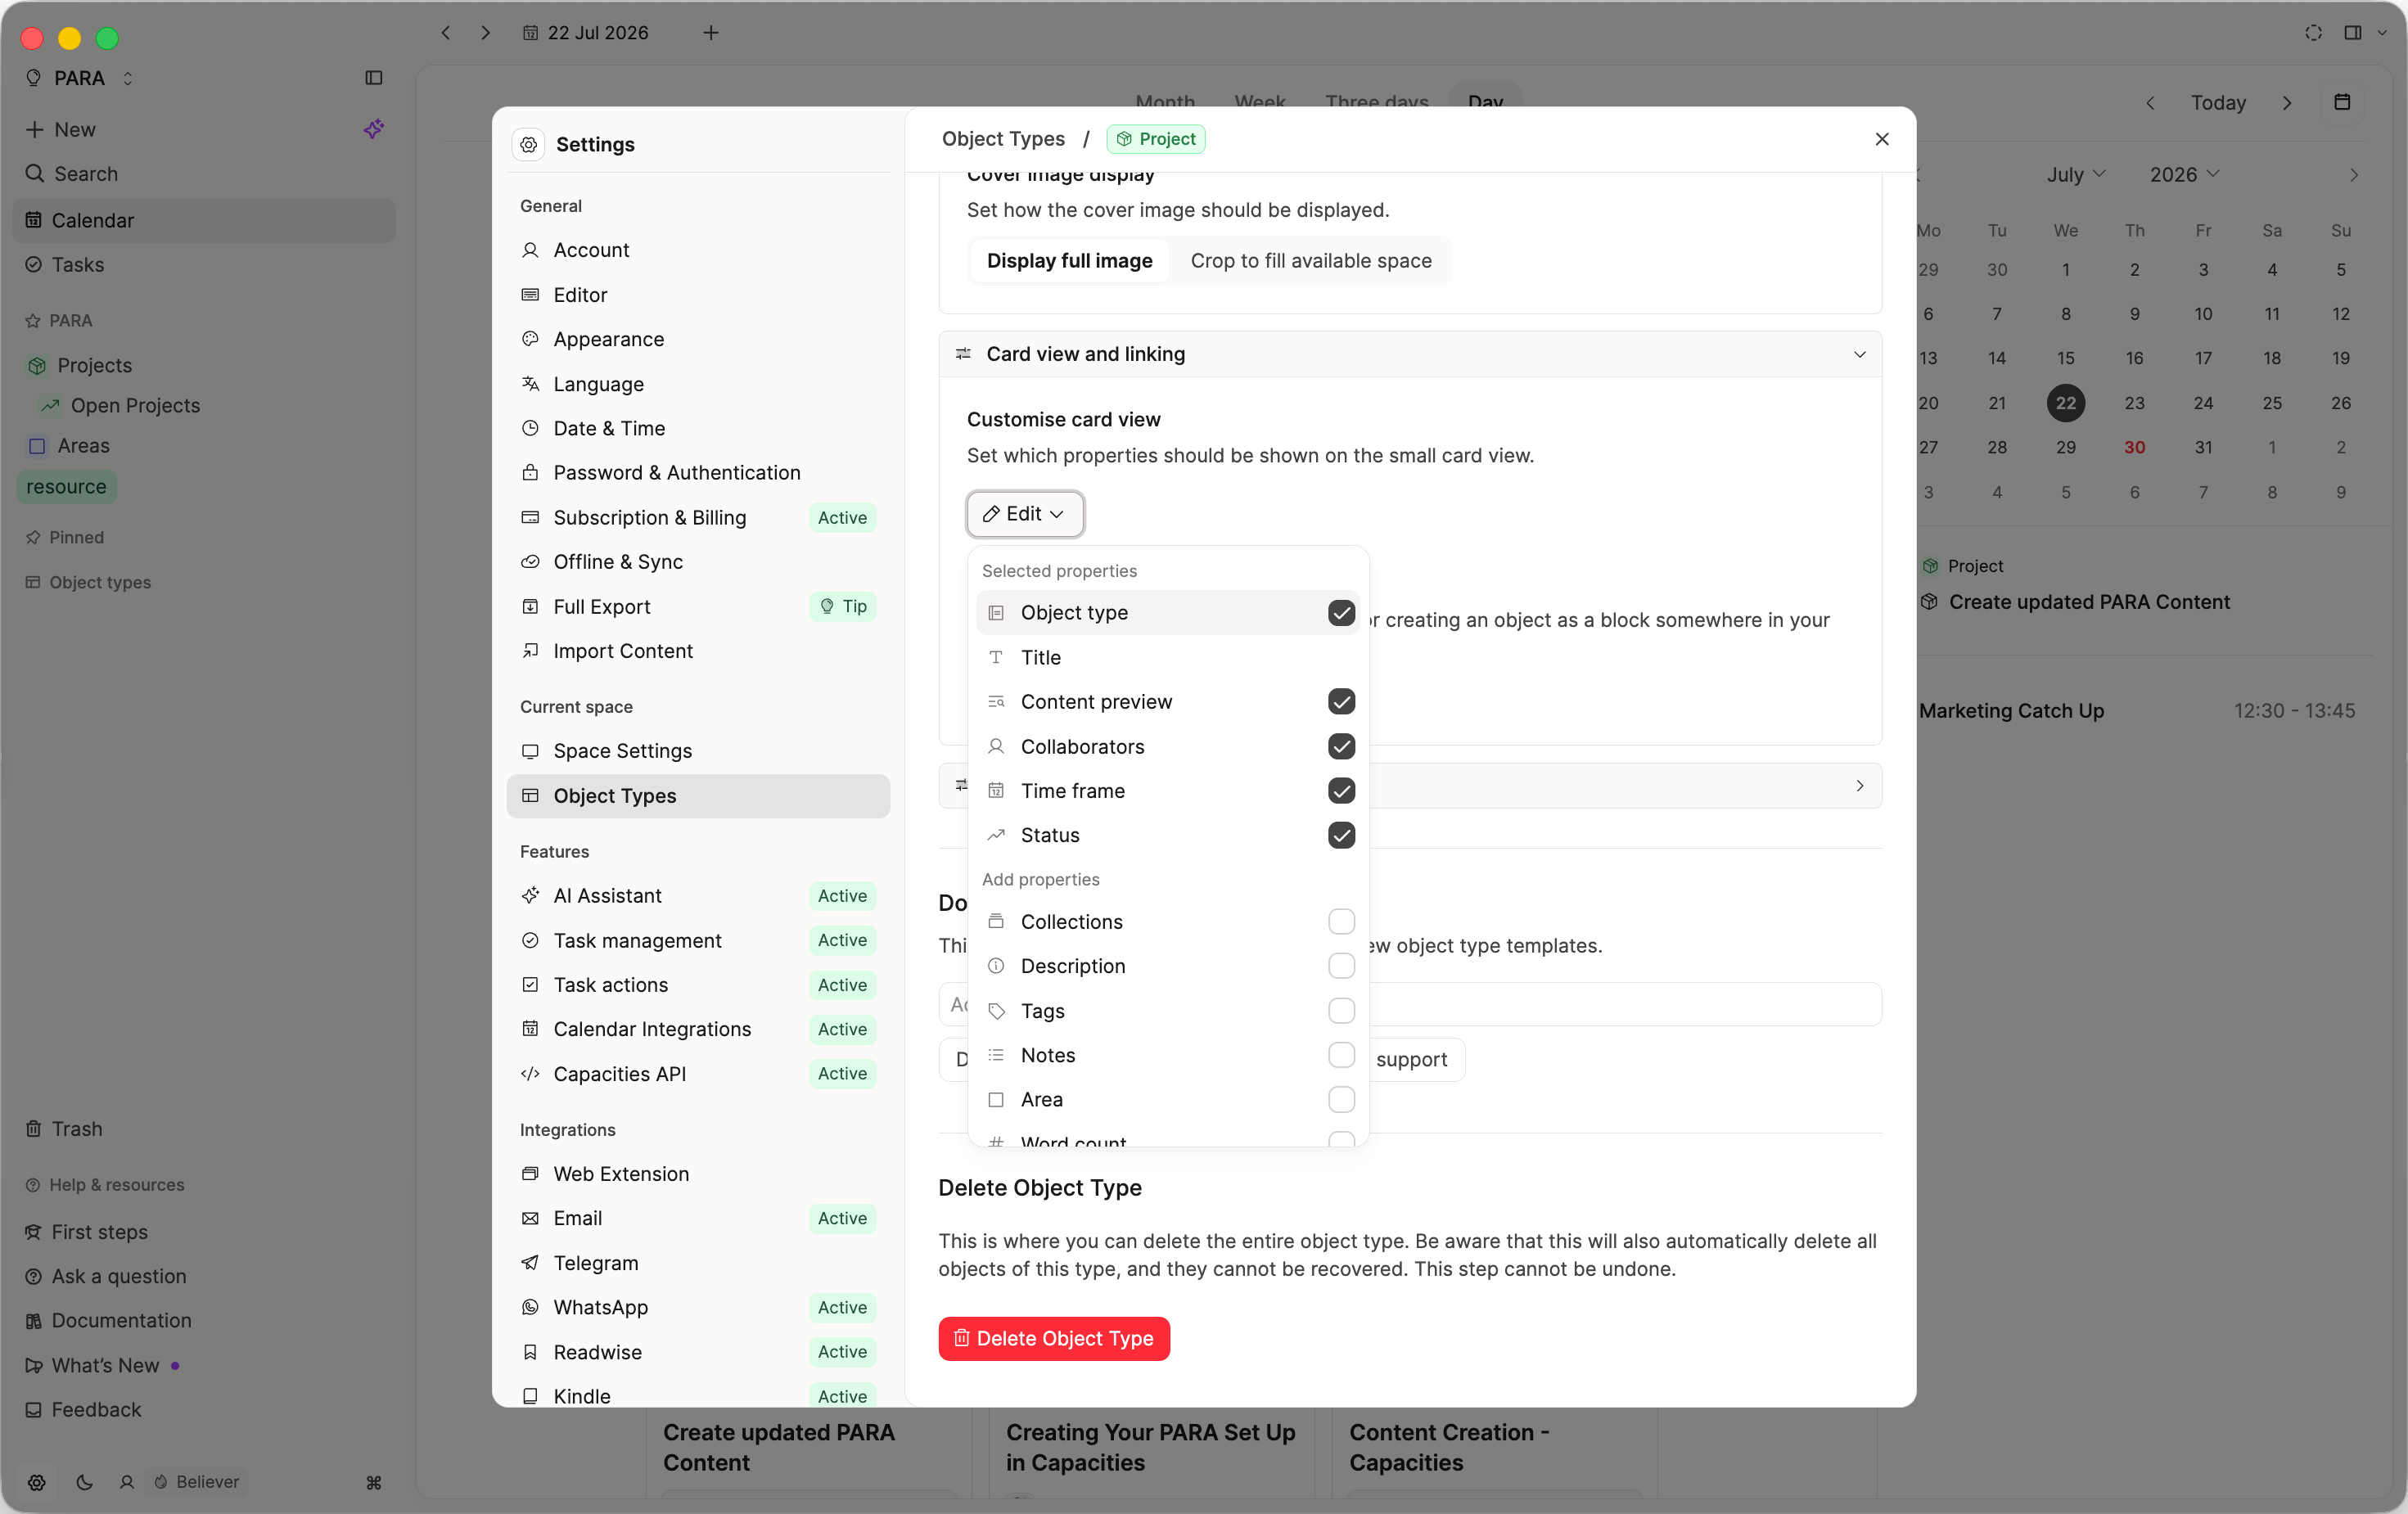The height and width of the screenshot is (1514, 2408).
Task: Open Appearance settings
Action: click(x=698, y=339)
